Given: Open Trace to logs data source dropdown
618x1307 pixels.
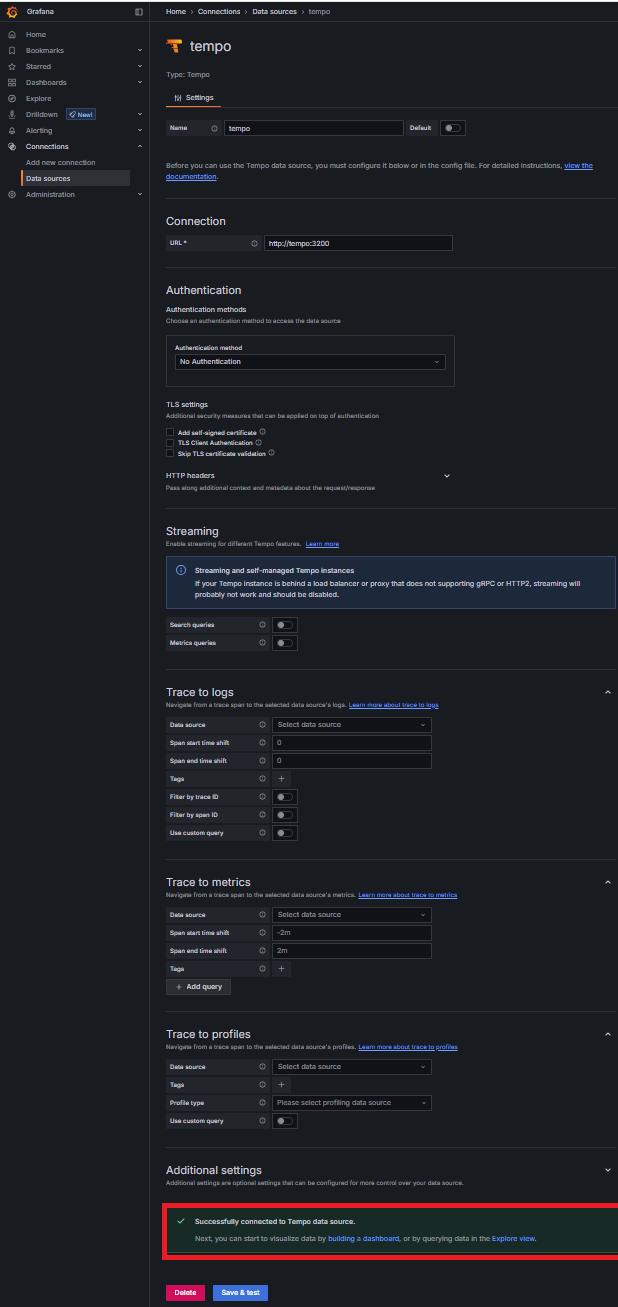Looking at the screenshot, I should tap(352, 725).
